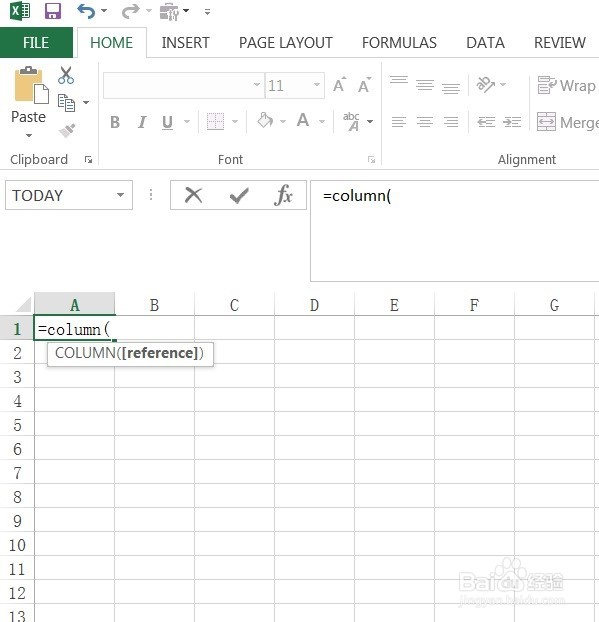Click the Cut scissors icon
This screenshot has height=622, width=599.
click(x=66, y=75)
